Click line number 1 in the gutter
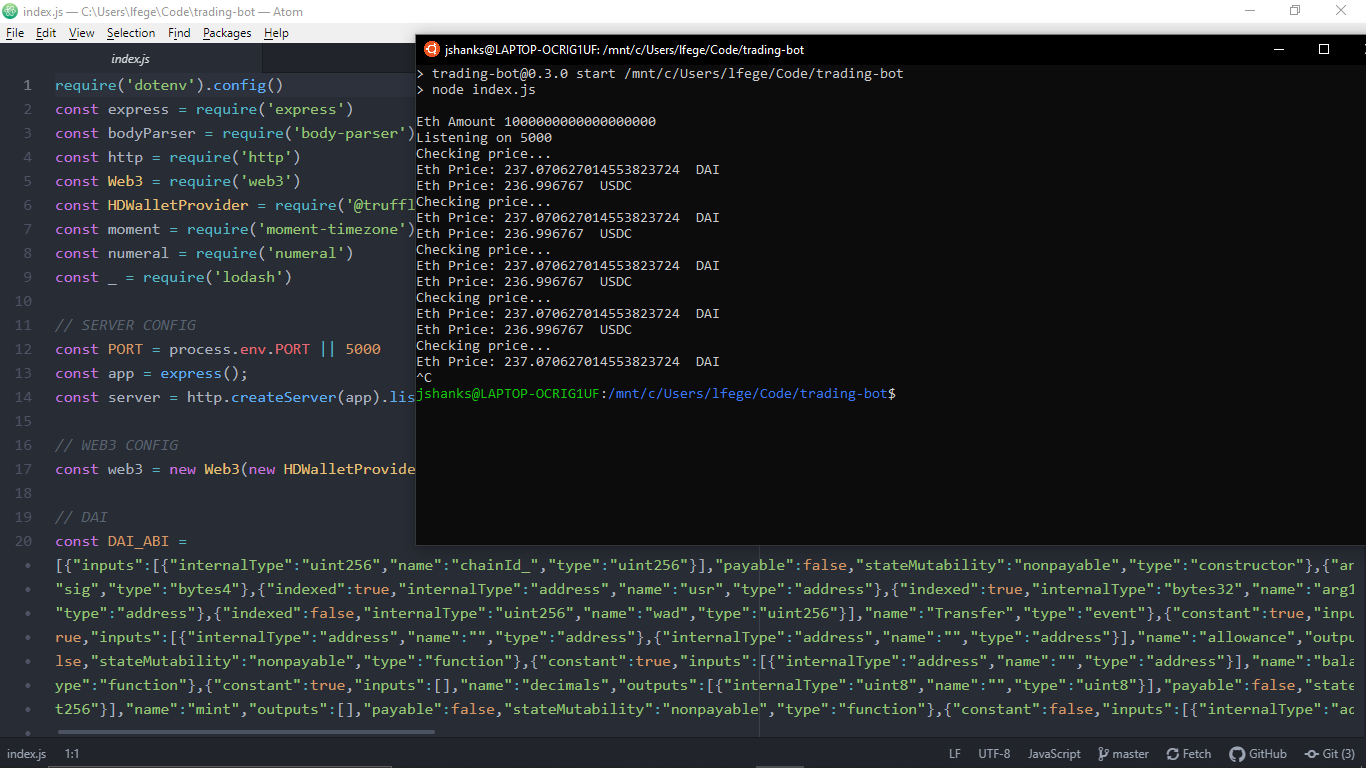 click(x=28, y=85)
